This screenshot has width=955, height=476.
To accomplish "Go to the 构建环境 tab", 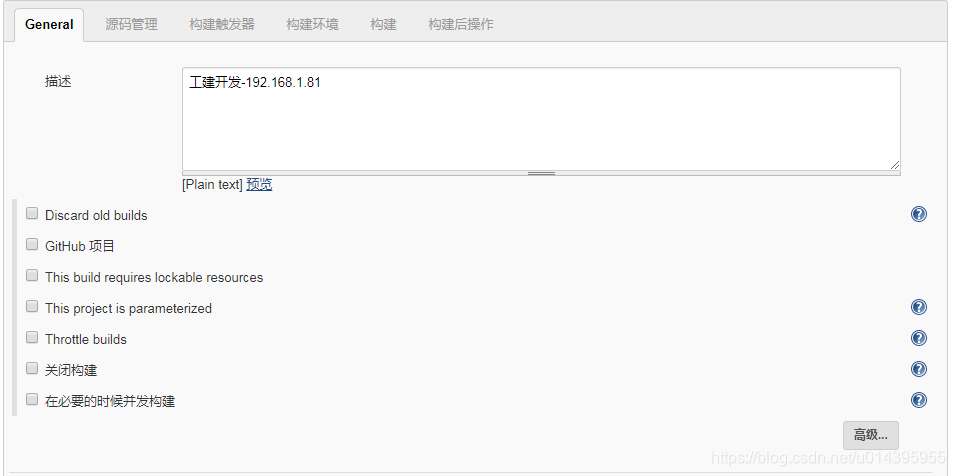I will pyautogui.click(x=312, y=24).
